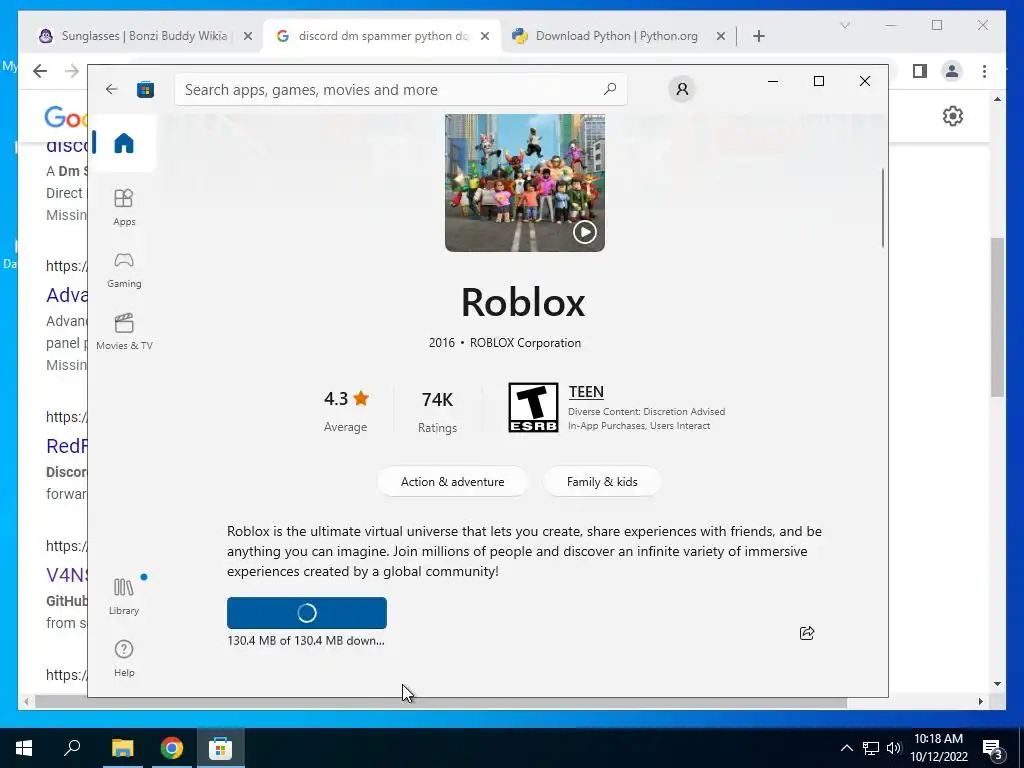Click the Roblox download progress button

coord(307,613)
